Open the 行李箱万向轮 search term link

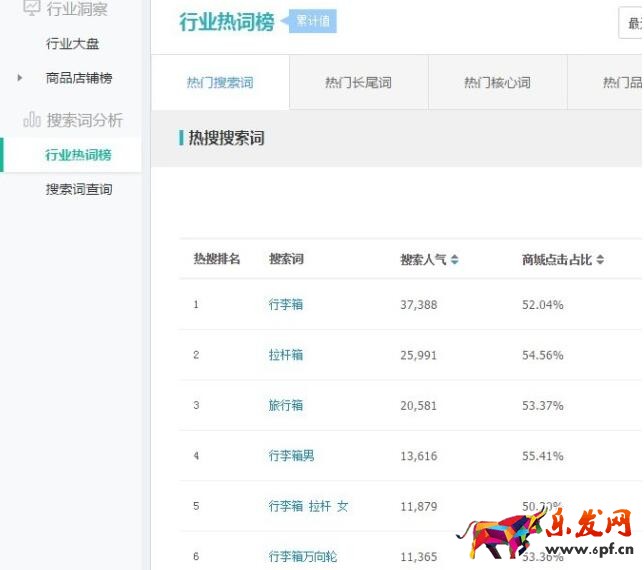(302, 556)
